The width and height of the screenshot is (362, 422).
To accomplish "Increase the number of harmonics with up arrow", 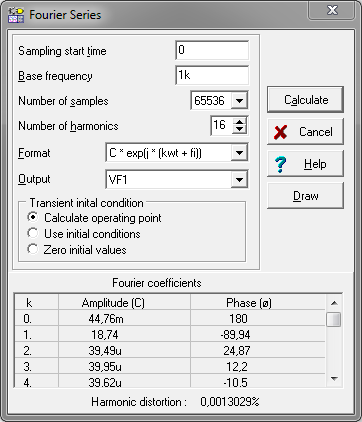I will click(x=240, y=122).
